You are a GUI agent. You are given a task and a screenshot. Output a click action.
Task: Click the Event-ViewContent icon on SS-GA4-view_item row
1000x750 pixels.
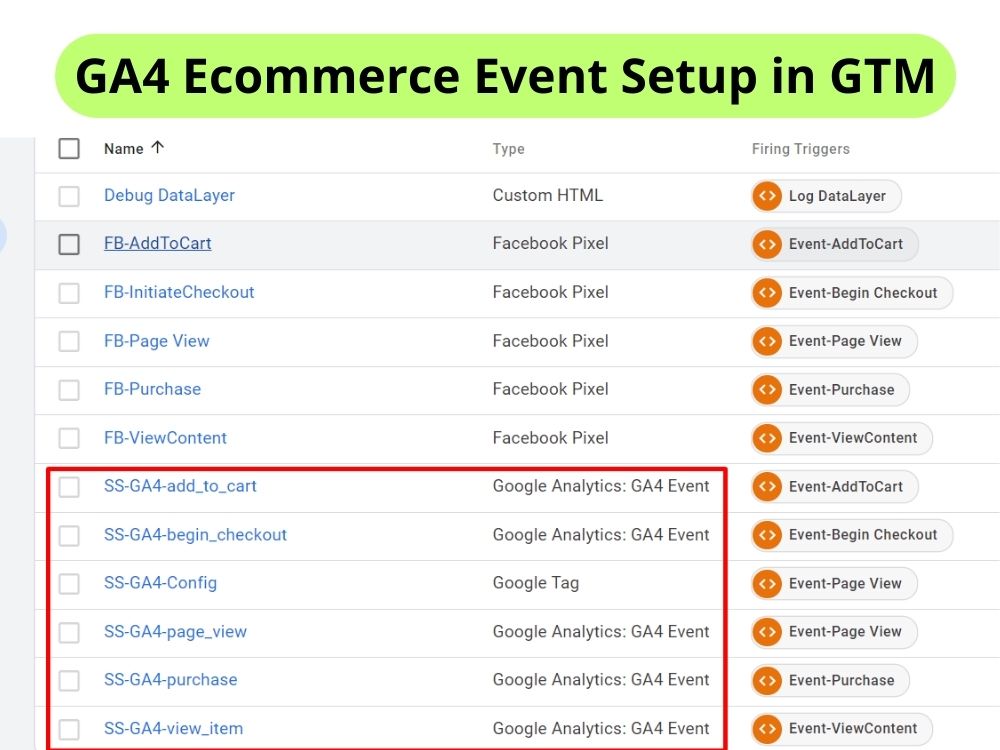click(766, 728)
